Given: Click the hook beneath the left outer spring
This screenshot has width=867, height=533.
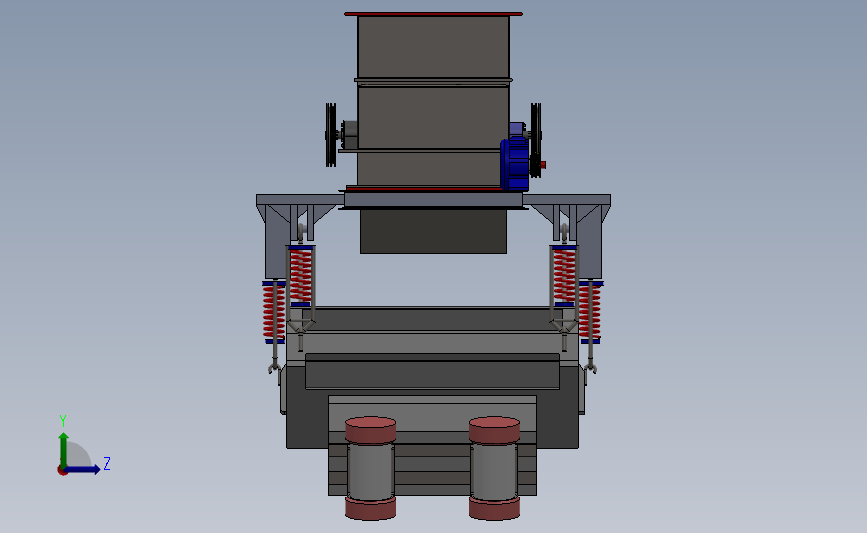Looking at the screenshot, I should pos(275,367).
